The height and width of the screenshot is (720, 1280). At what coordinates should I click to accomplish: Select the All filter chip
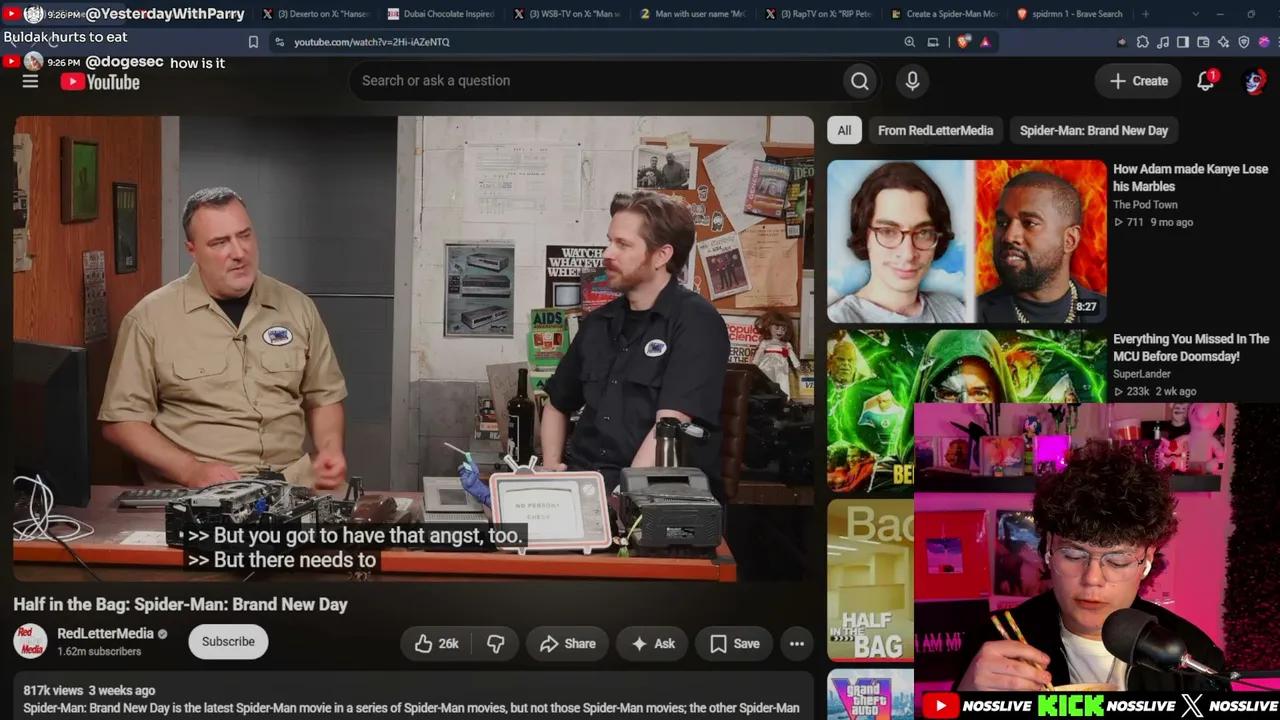844,130
